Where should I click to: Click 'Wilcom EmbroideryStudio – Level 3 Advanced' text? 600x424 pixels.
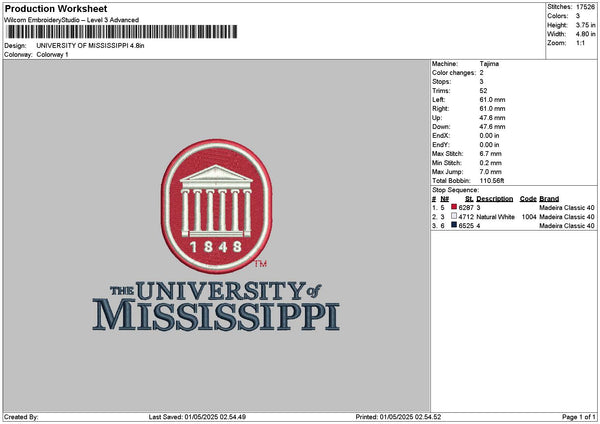tap(72, 20)
